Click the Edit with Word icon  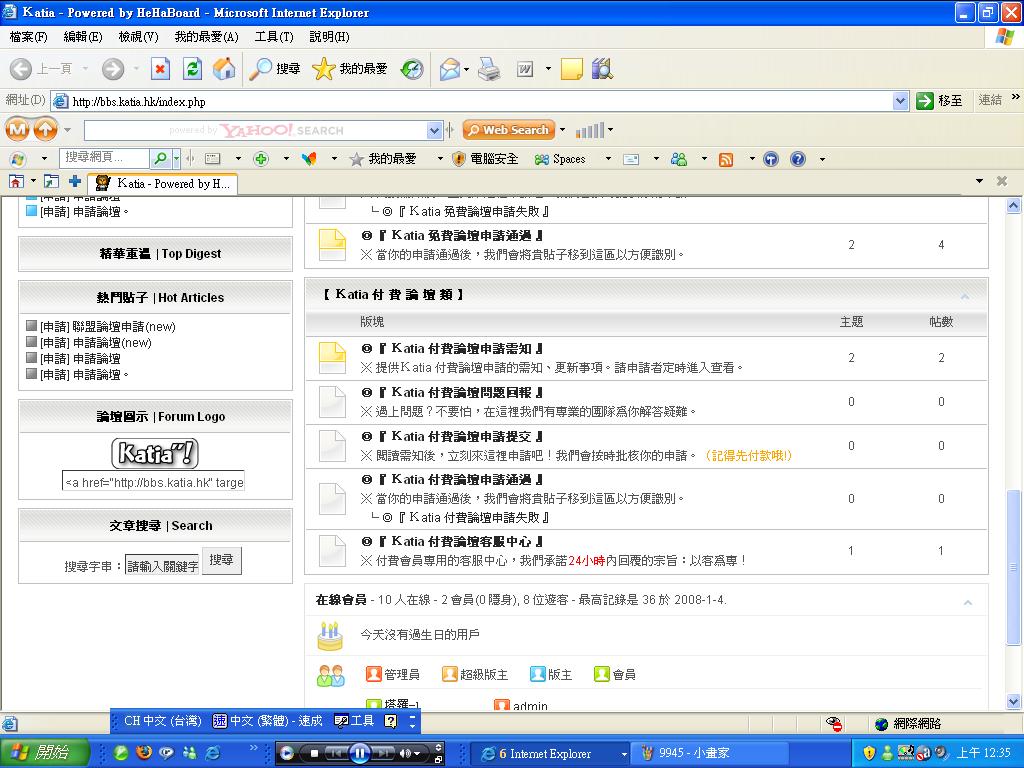(525, 69)
